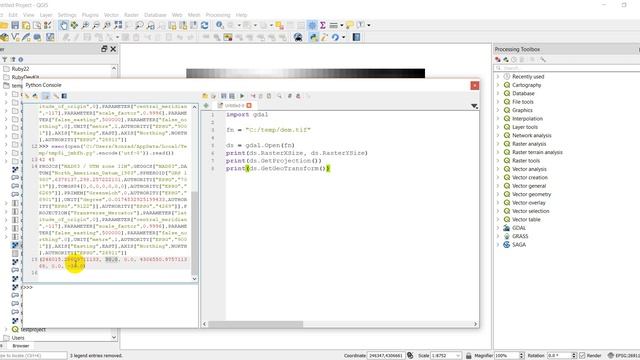This screenshot has width=640, height=360.
Task: Click Comment code icon in editor
Action: coord(289,96)
